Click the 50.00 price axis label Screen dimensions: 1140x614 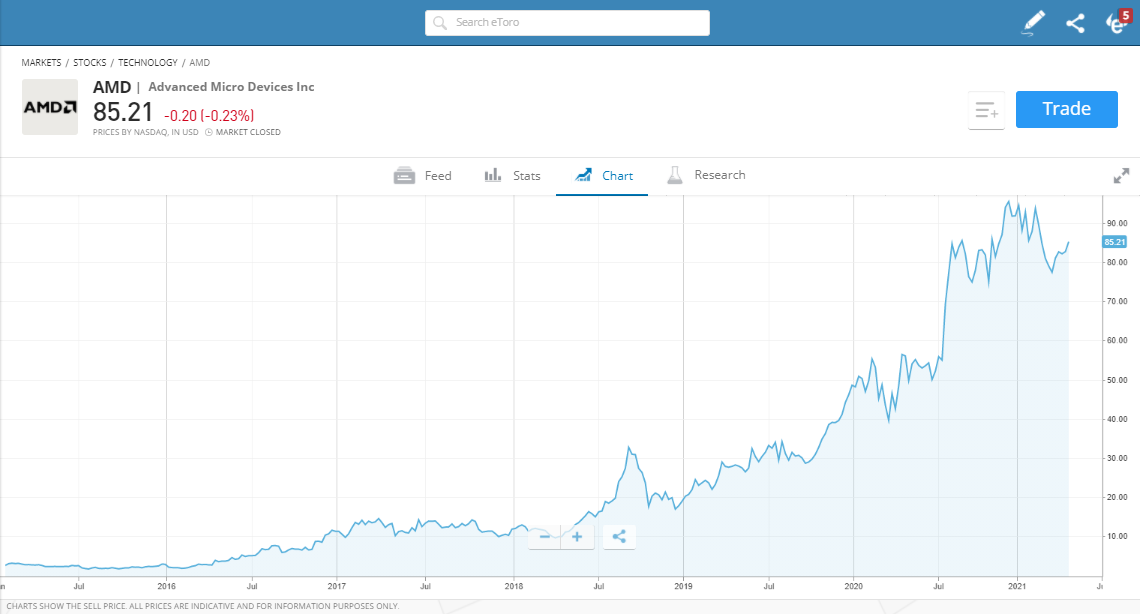pyautogui.click(x=1117, y=380)
